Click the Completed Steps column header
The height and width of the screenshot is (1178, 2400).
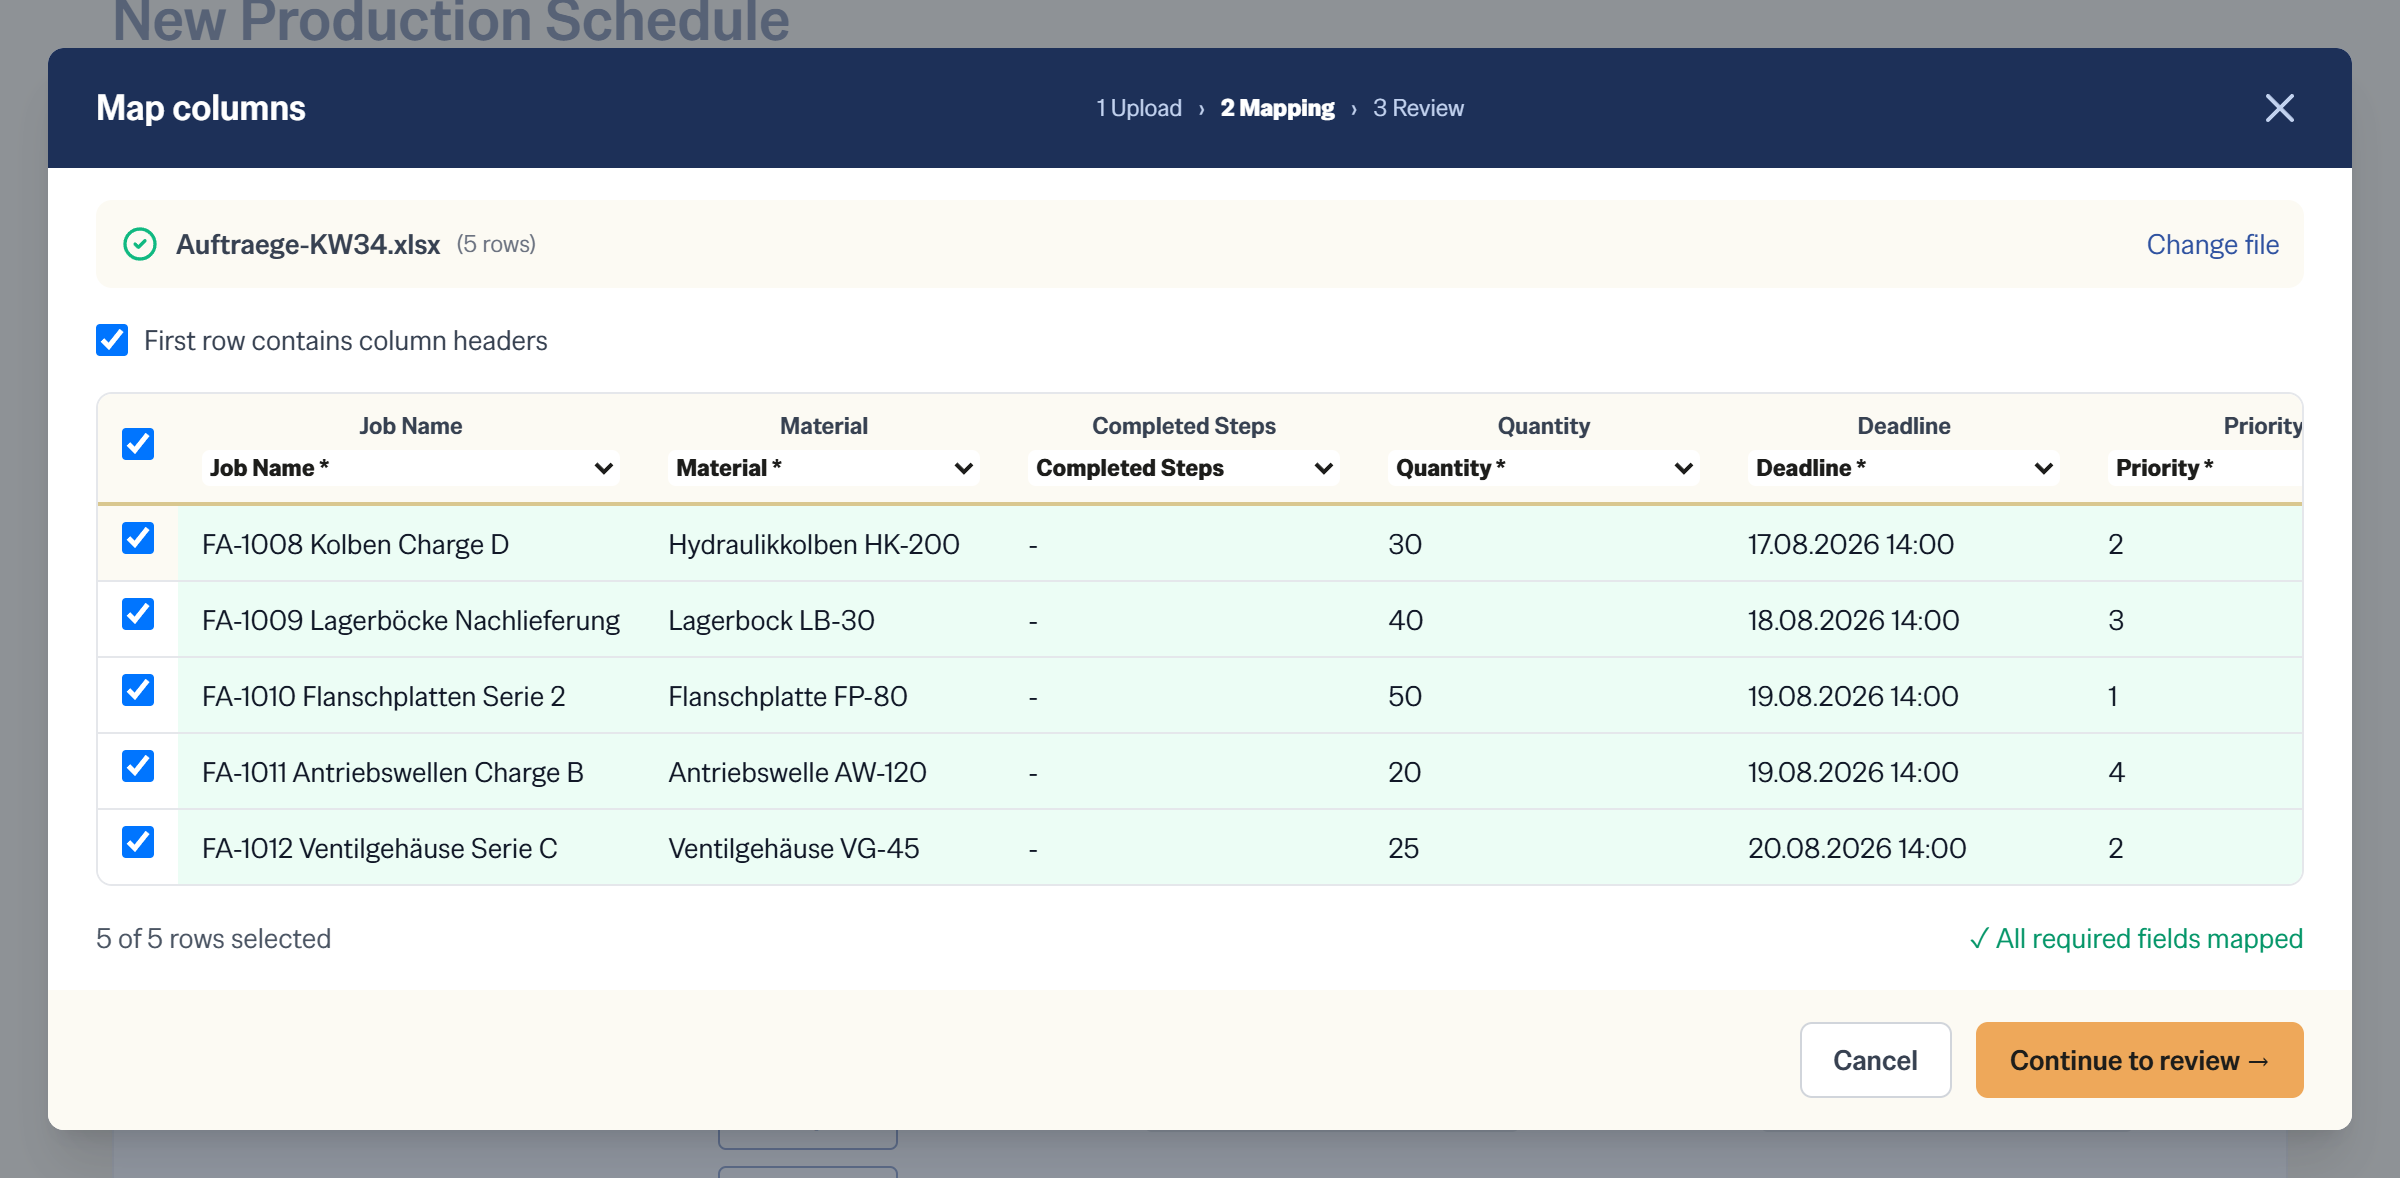(1184, 426)
